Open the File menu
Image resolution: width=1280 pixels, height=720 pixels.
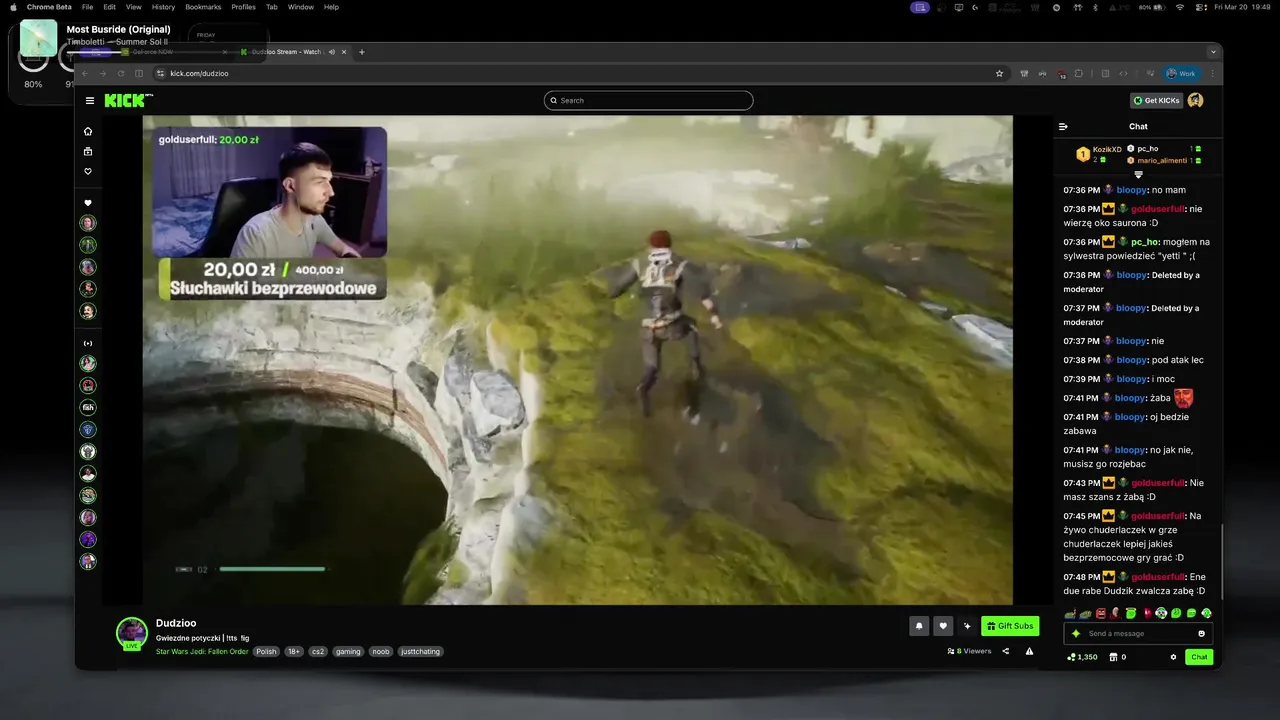[x=87, y=7]
